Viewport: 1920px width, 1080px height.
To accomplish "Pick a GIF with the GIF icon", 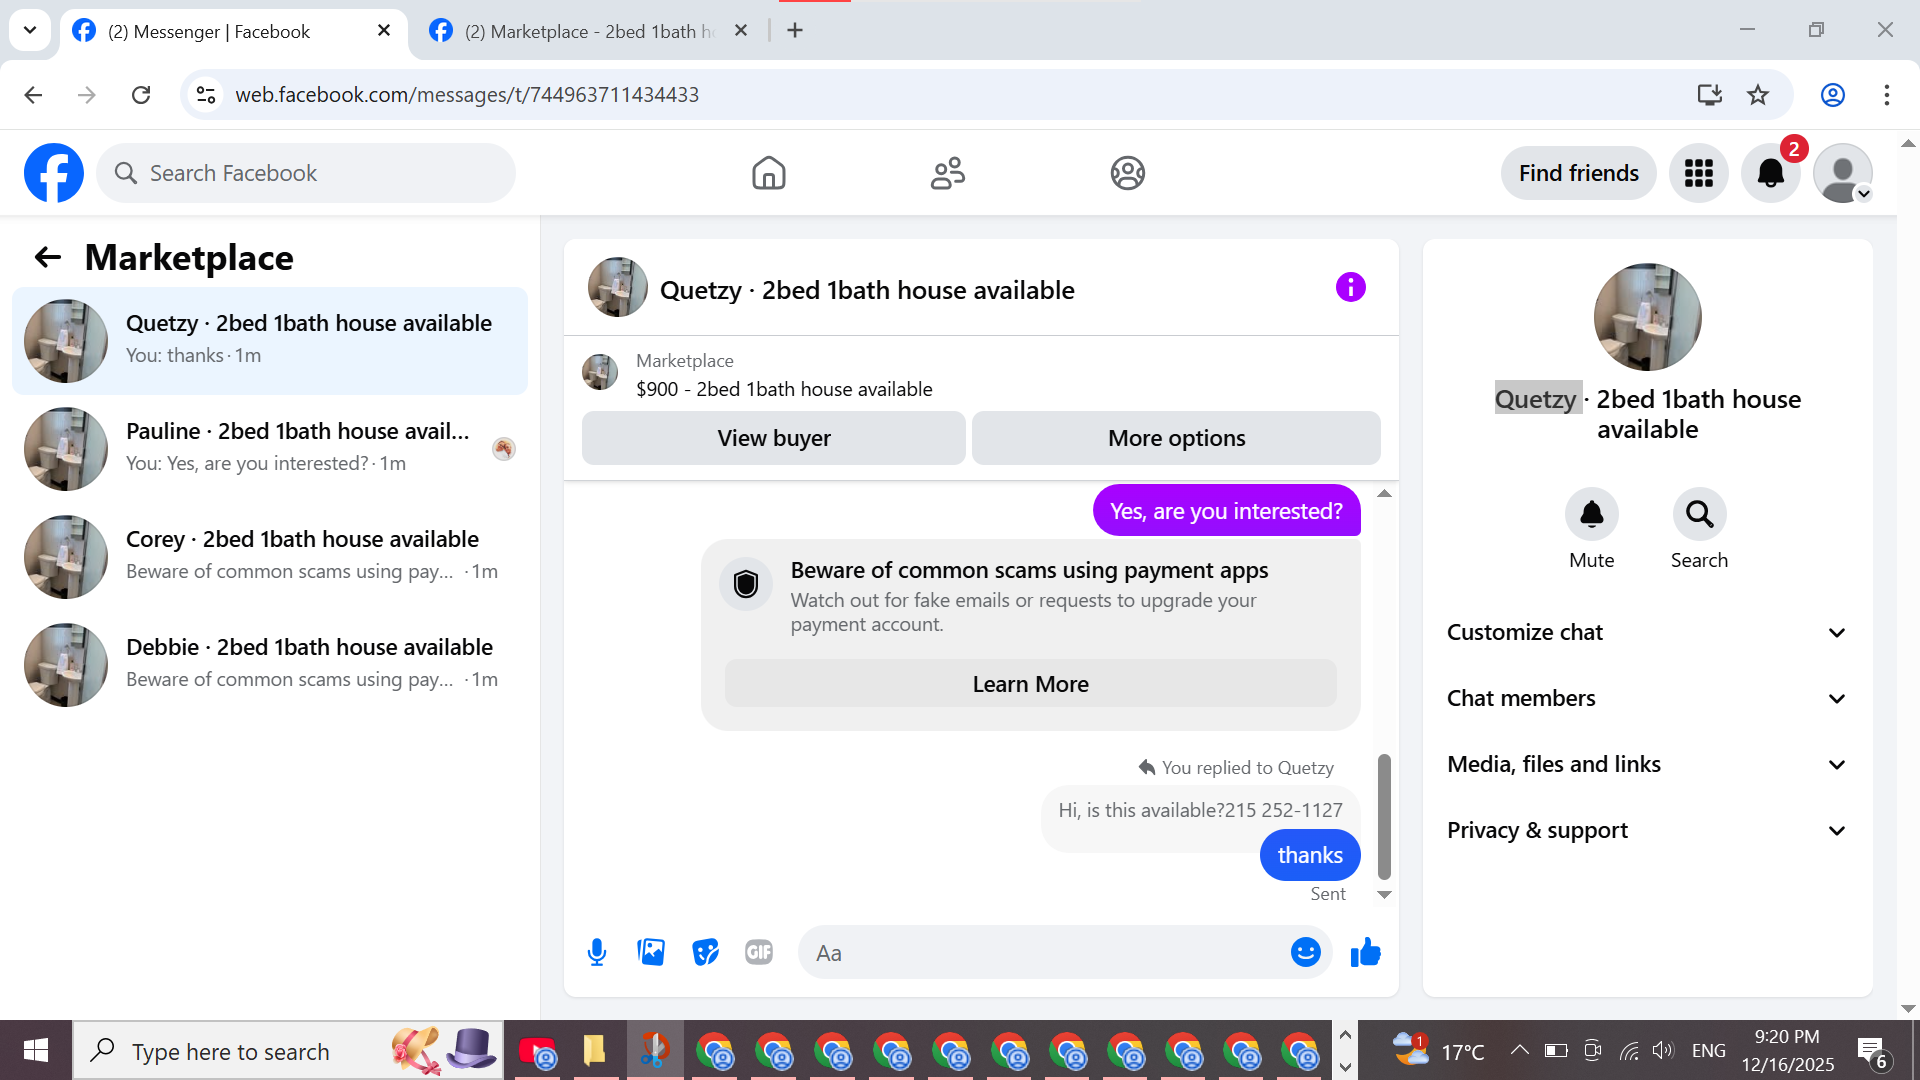I will pyautogui.click(x=759, y=953).
